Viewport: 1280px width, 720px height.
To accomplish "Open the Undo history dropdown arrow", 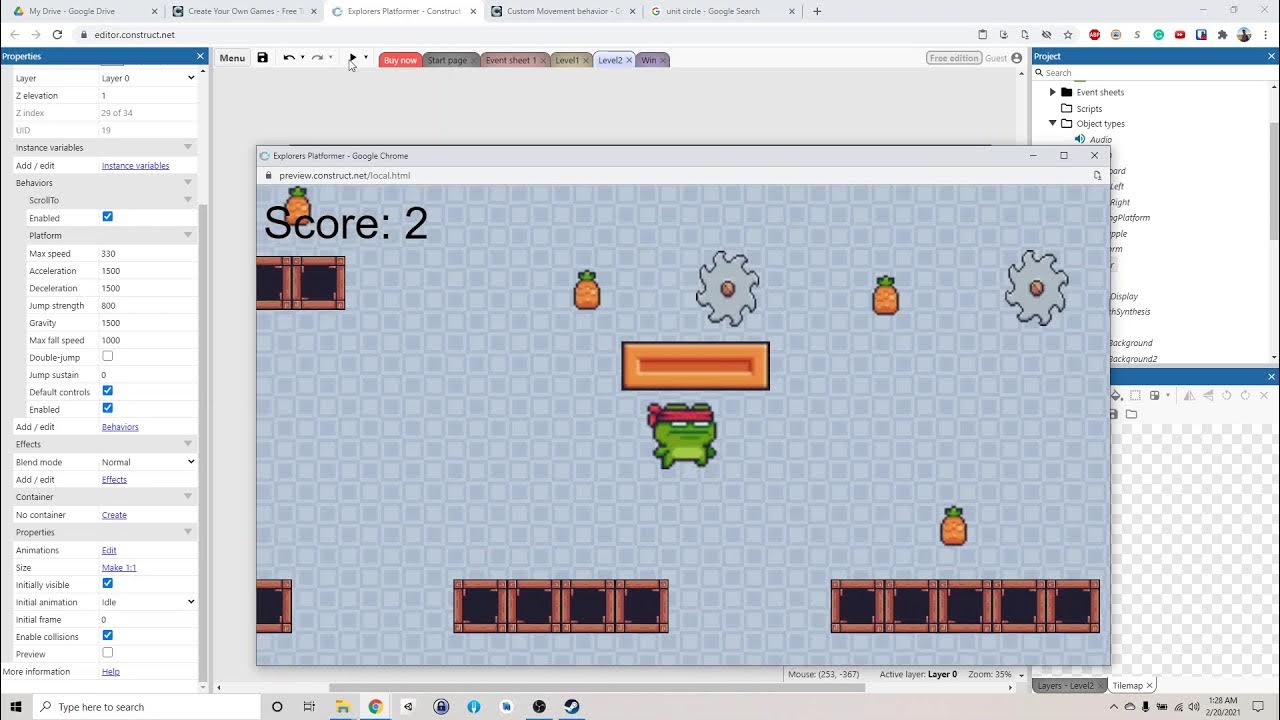I will (x=302, y=58).
